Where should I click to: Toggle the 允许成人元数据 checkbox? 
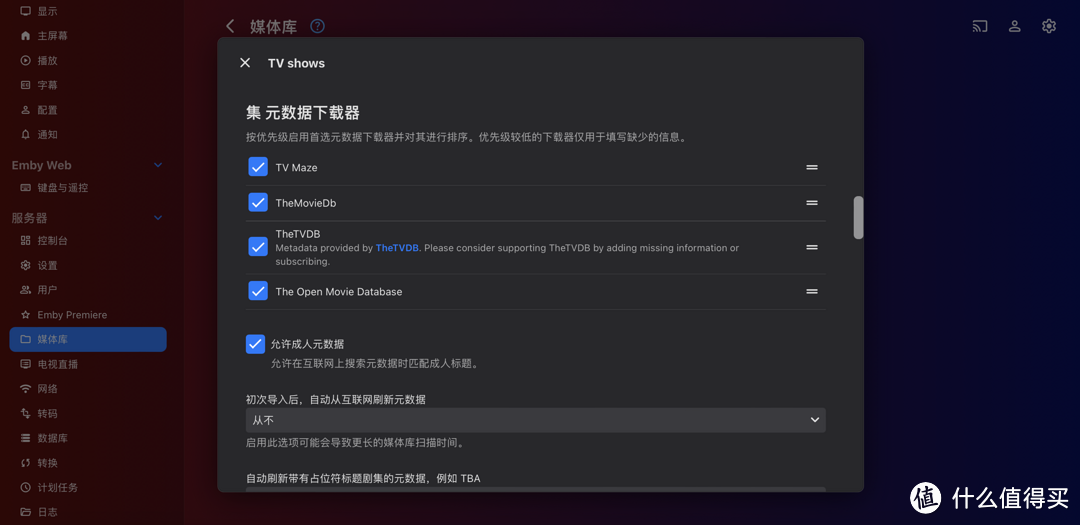coord(256,344)
